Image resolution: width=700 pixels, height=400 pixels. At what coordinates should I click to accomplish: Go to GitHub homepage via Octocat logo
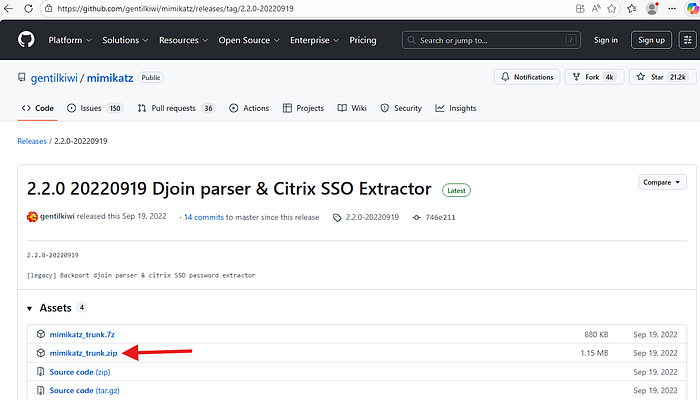(26, 40)
